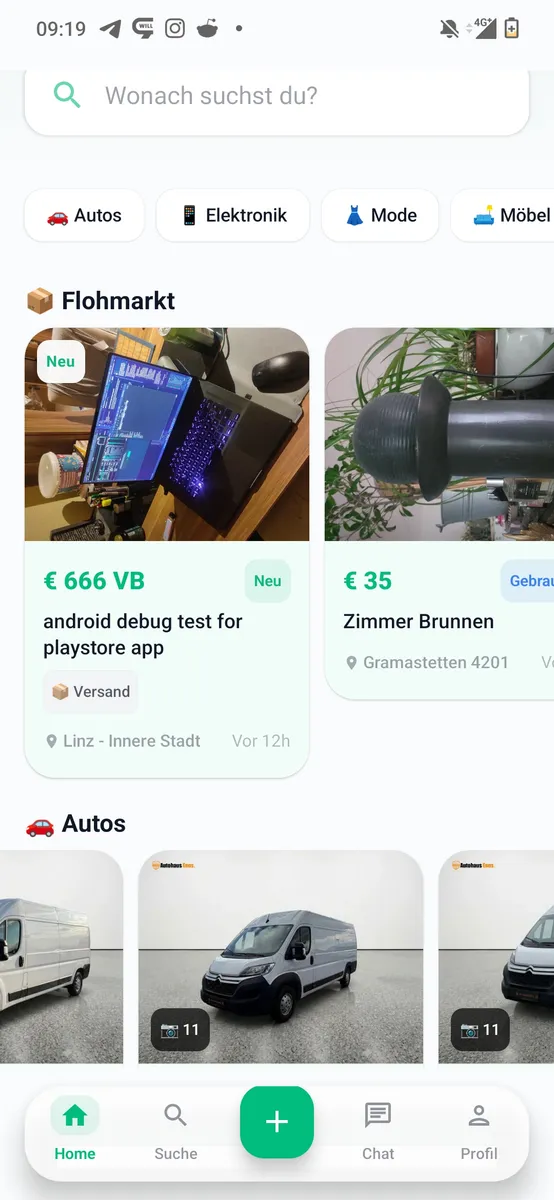554x1200 pixels.
Task: Tap the magnifier icon in search bar
Action: click(67, 95)
